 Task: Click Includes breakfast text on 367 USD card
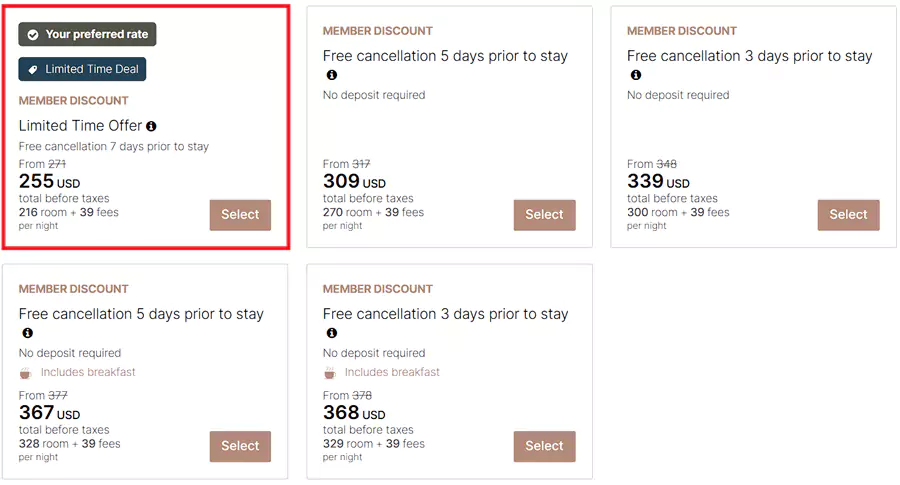(x=88, y=373)
